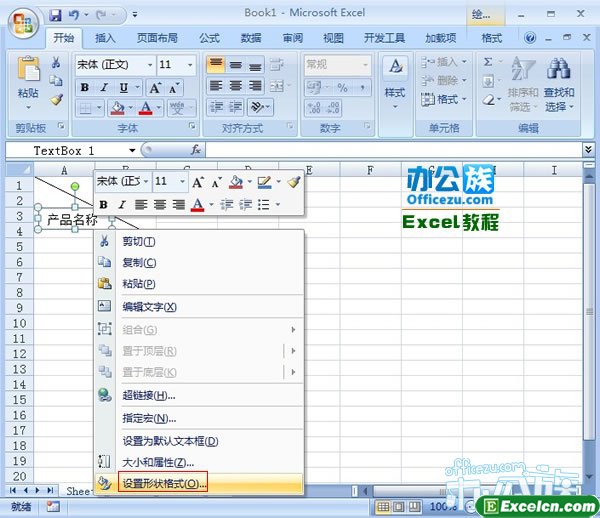This screenshot has height=518, width=600.
Task: Open the Styles (样式) gallery button
Action: pyautogui.click(x=395, y=82)
